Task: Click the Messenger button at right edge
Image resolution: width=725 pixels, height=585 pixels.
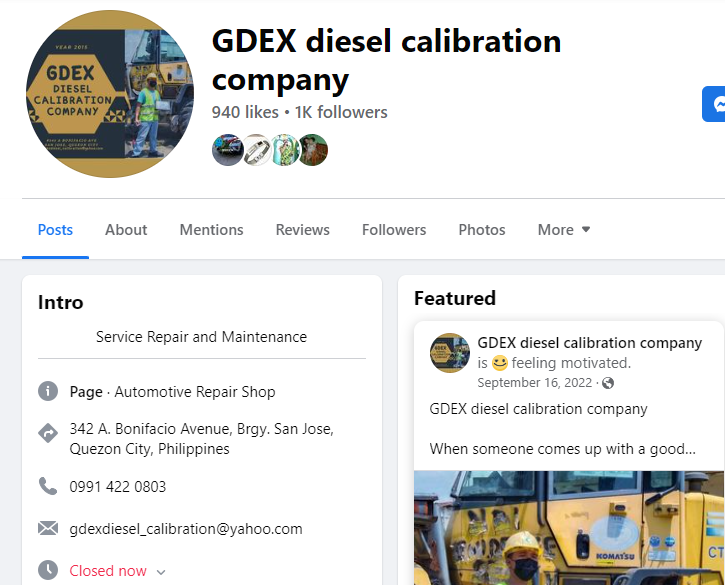Action: tap(713, 104)
